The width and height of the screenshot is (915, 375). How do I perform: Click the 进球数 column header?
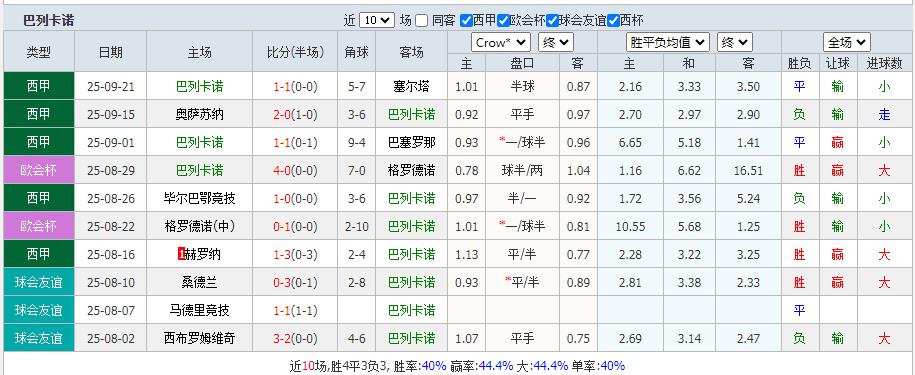885,63
